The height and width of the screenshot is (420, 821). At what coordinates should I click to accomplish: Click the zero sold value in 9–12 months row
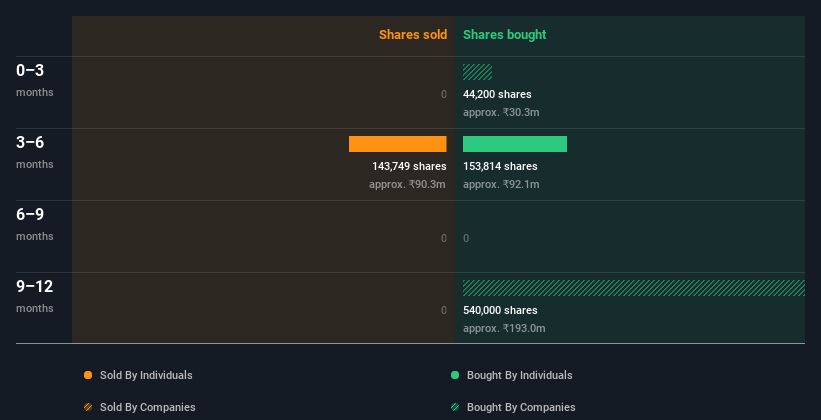(x=443, y=310)
